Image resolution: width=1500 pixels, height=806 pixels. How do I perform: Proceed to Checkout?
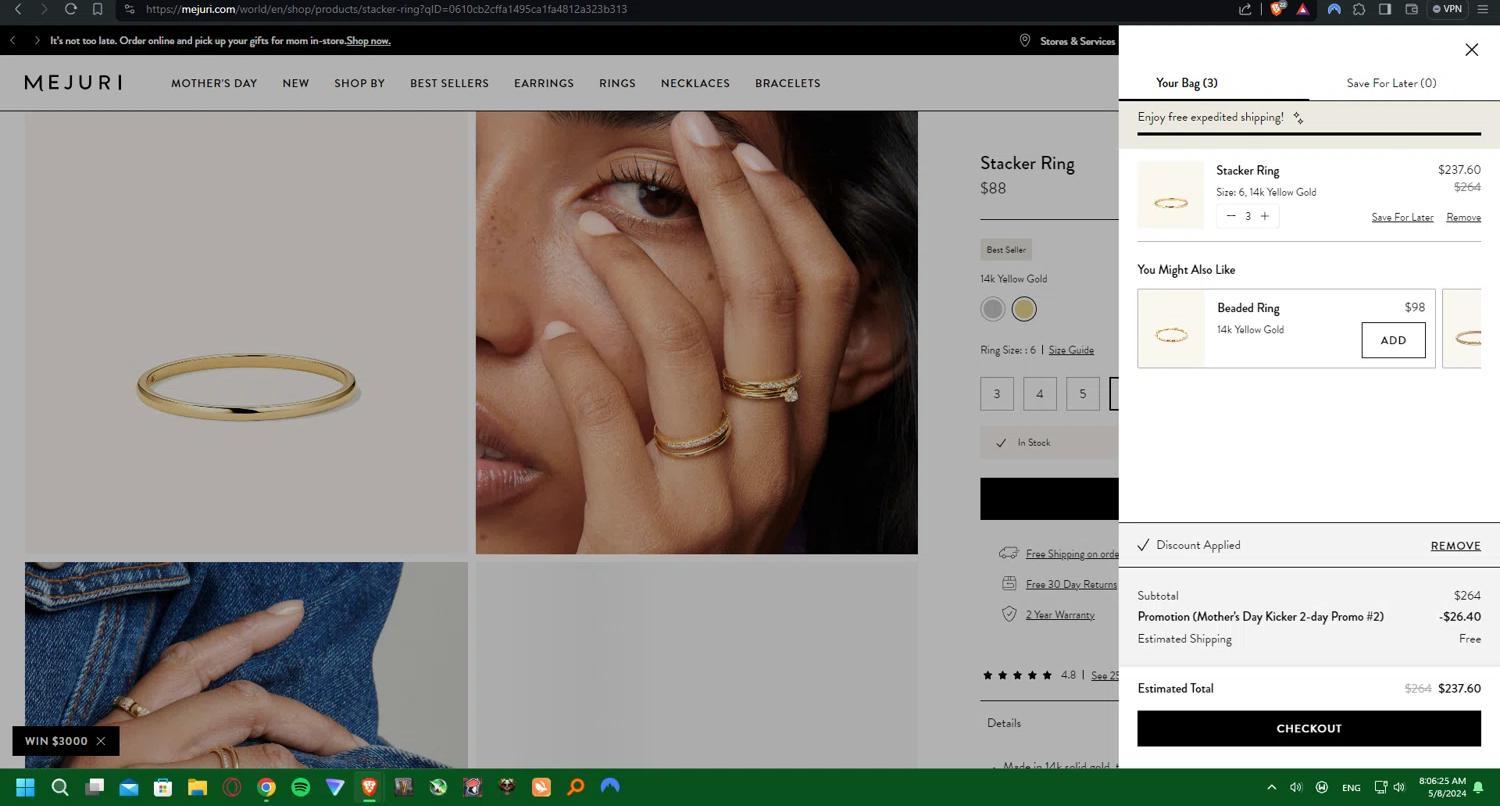1309,729
